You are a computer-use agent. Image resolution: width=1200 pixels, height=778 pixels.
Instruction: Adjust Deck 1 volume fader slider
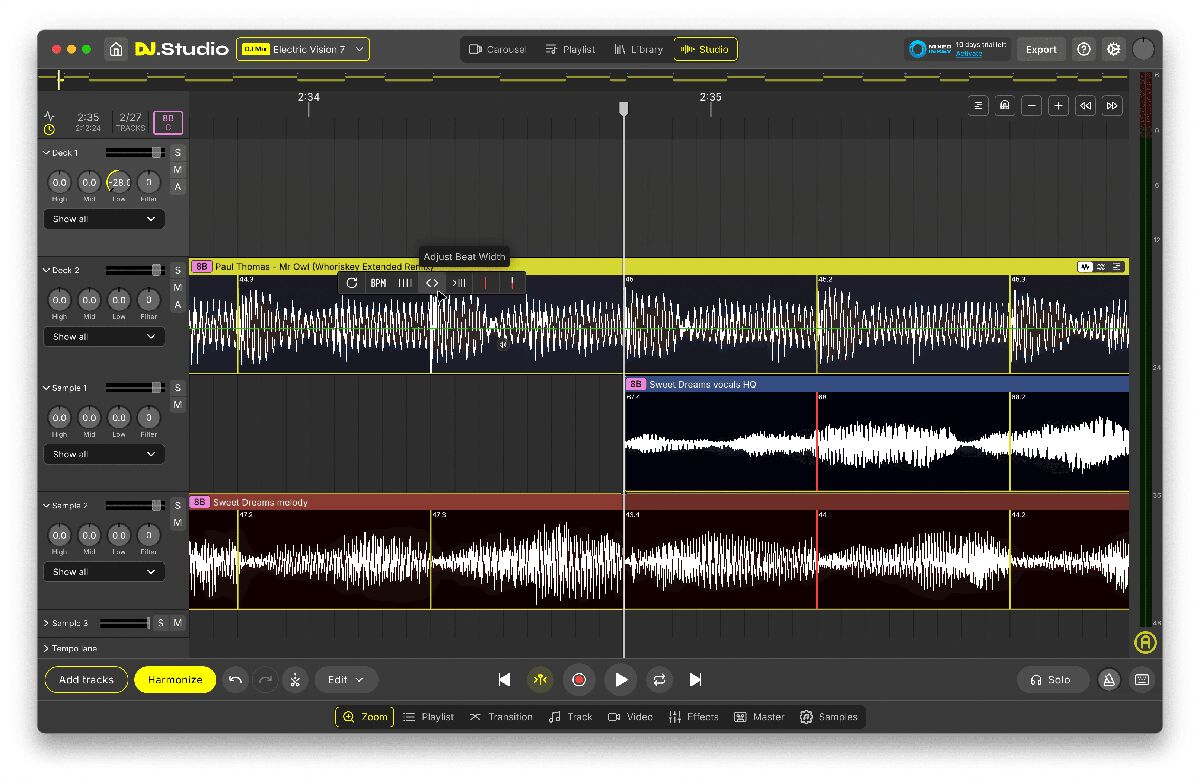point(156,153)
